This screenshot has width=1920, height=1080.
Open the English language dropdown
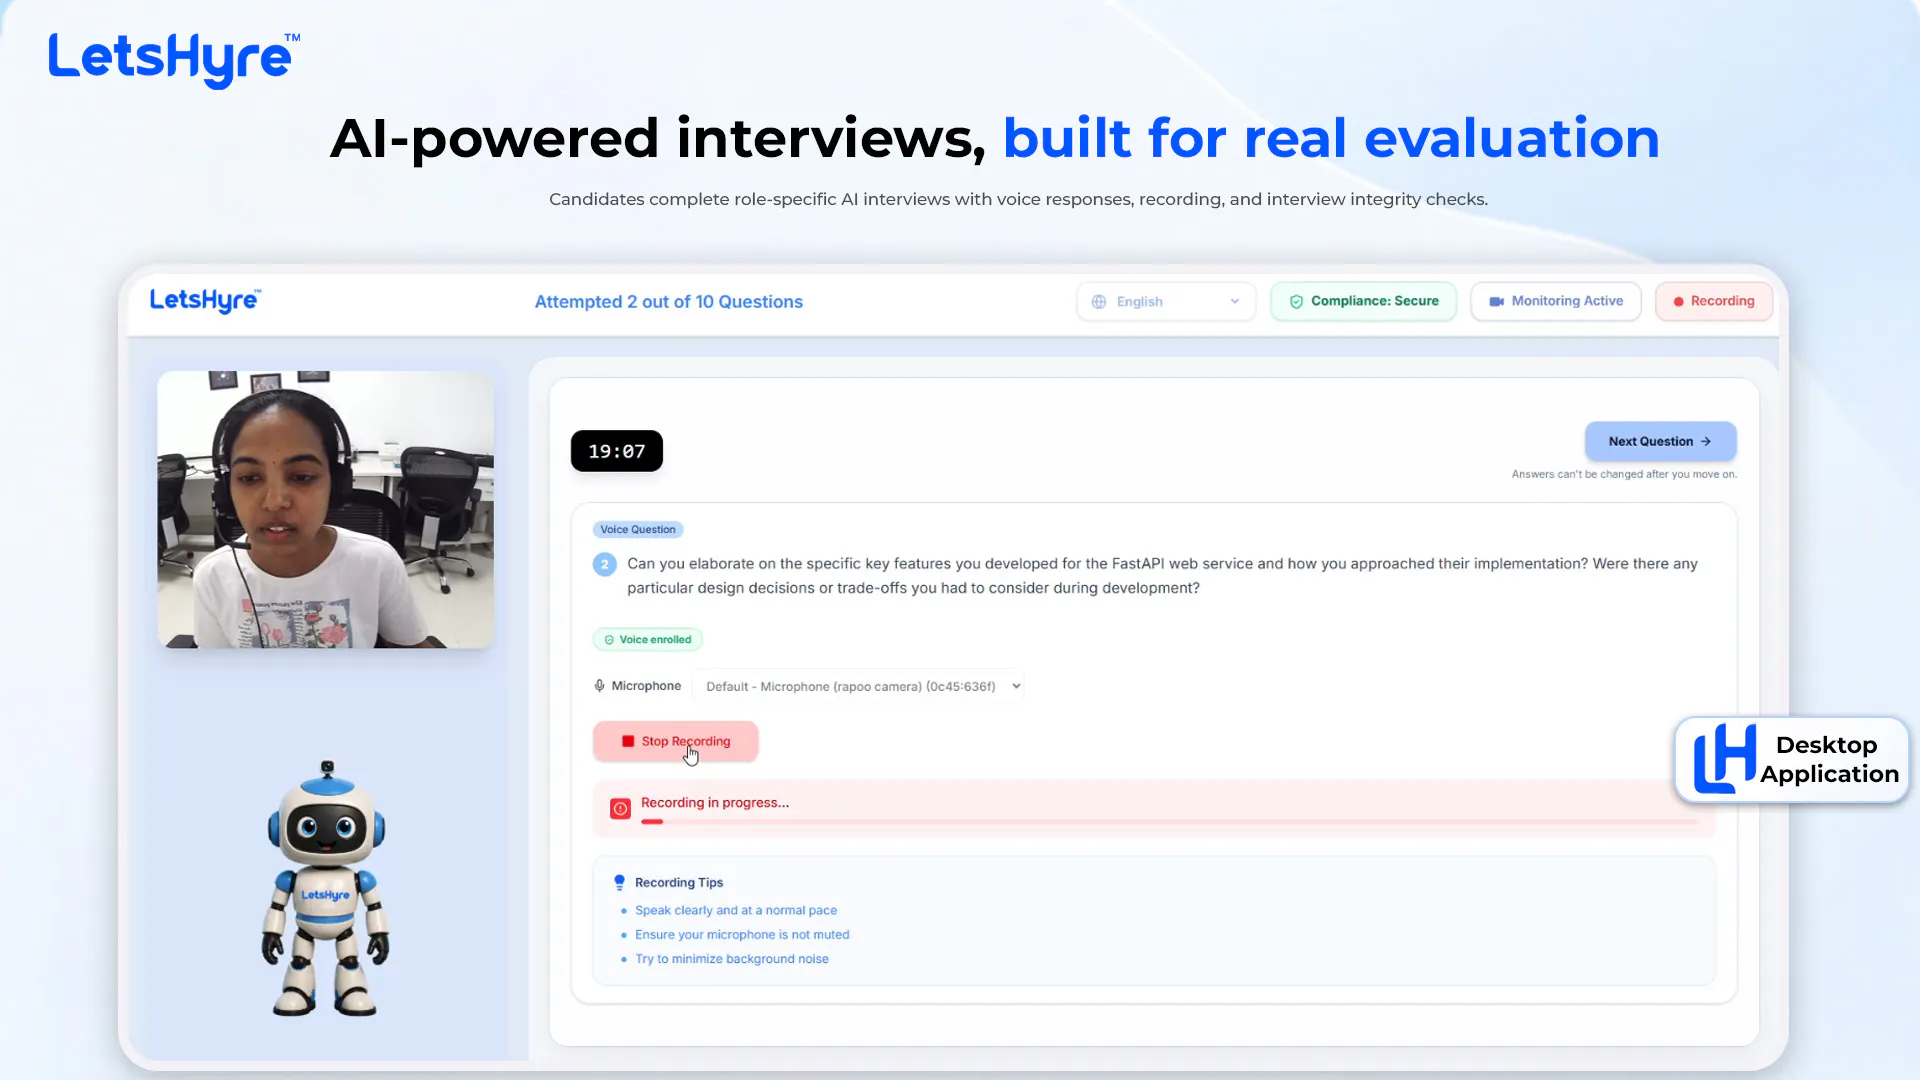1166,301
